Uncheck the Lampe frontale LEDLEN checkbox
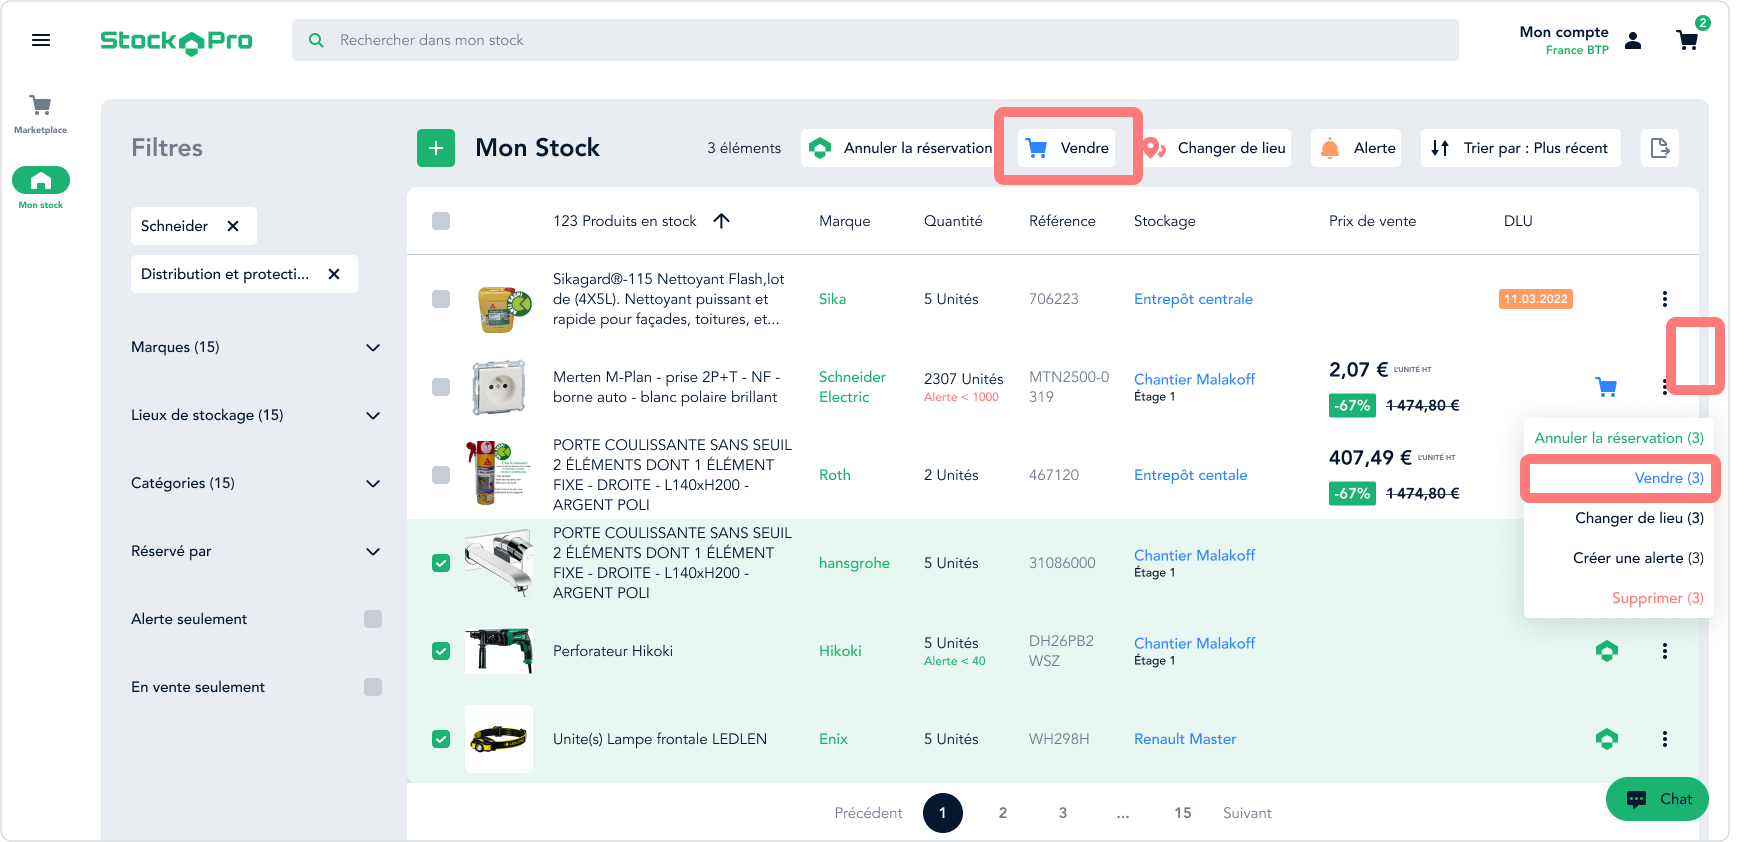Viewport: 1744px width, 842px height. coord(441,739)
